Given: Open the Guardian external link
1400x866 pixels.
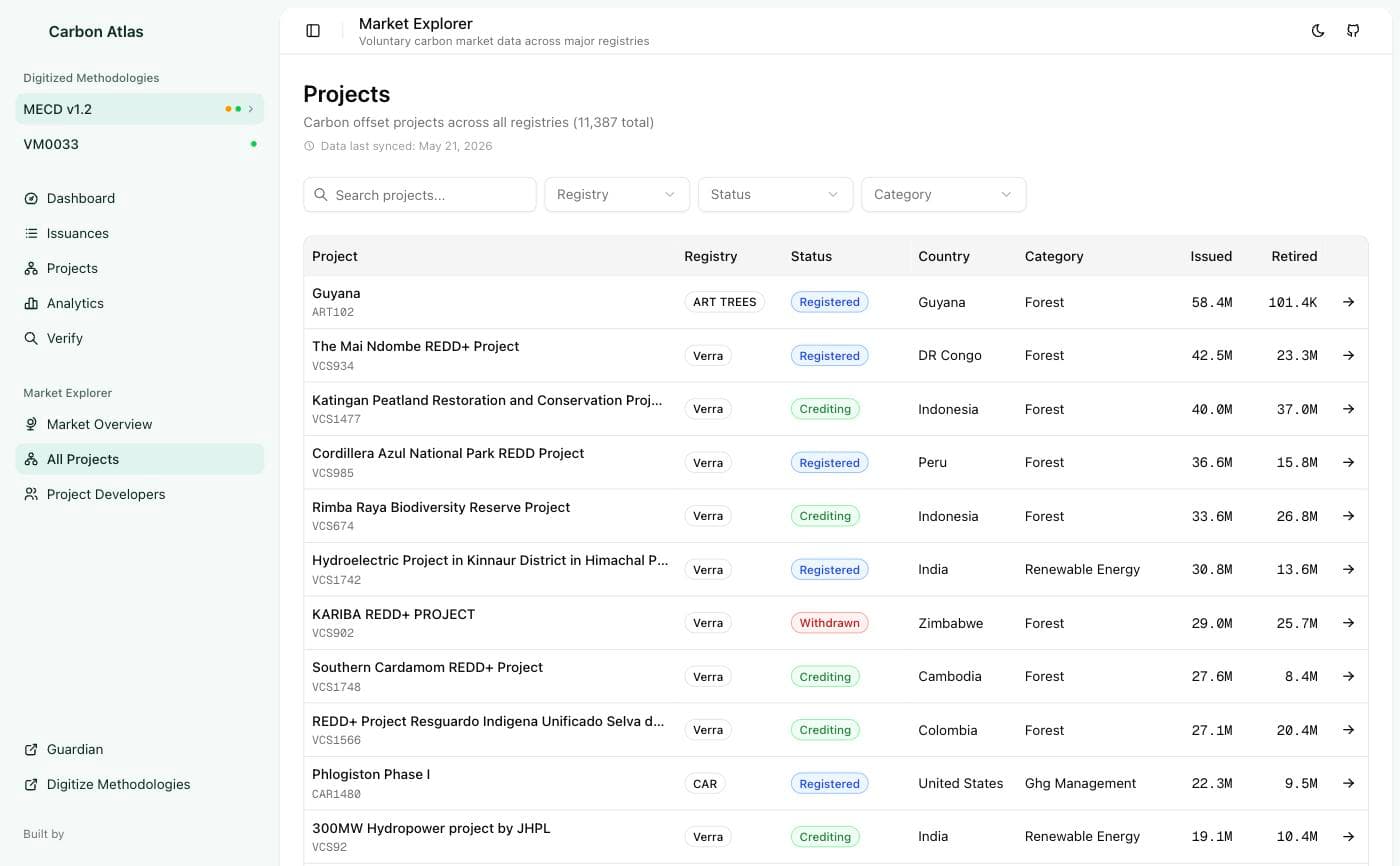Looking at the screenshot, I should [x=140, y=749].
